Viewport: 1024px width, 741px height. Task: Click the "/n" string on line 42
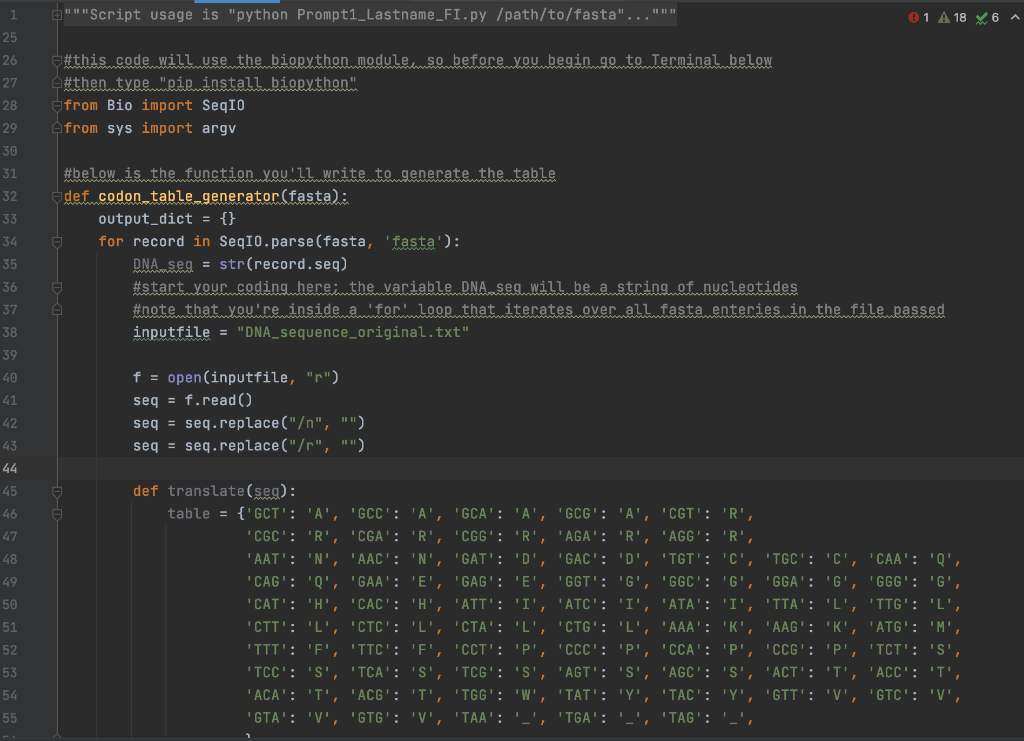306,424
